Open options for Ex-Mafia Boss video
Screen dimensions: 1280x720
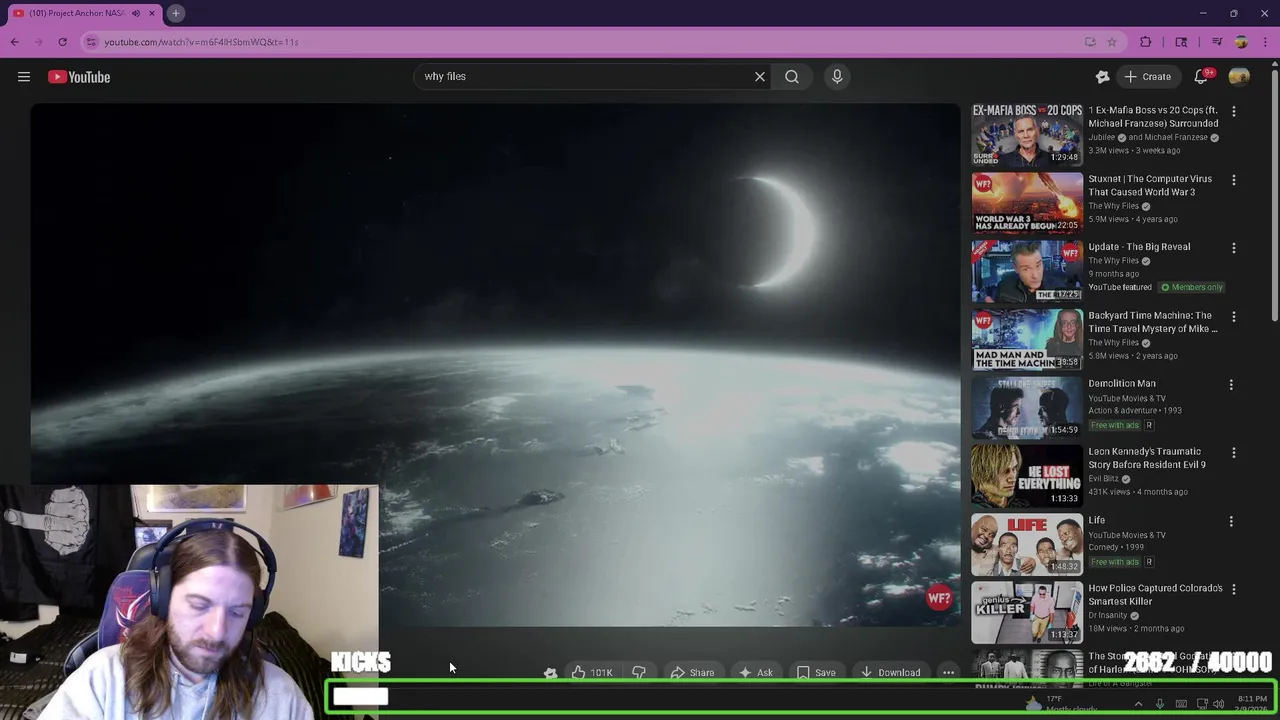pyautogui.click(x=1233, y=111)
